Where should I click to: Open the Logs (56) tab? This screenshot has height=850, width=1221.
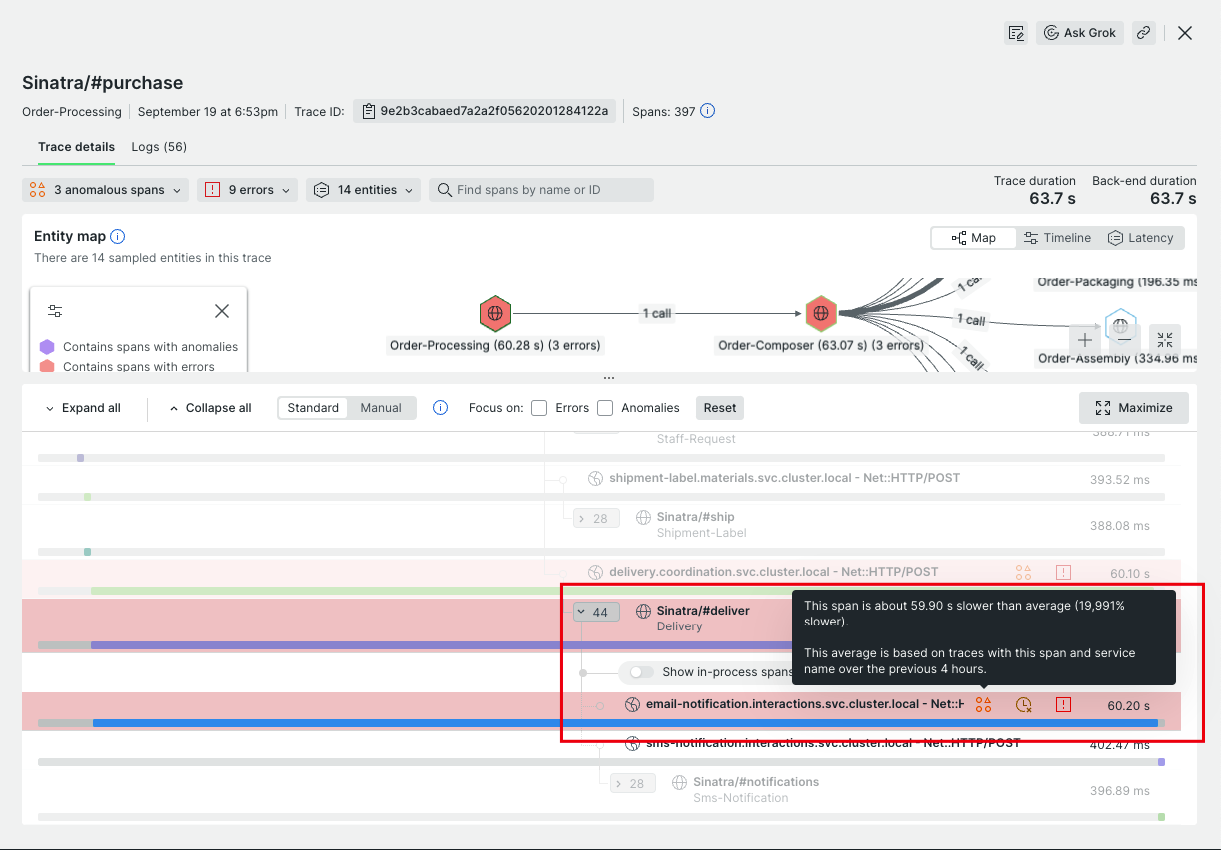click(159, 147)
